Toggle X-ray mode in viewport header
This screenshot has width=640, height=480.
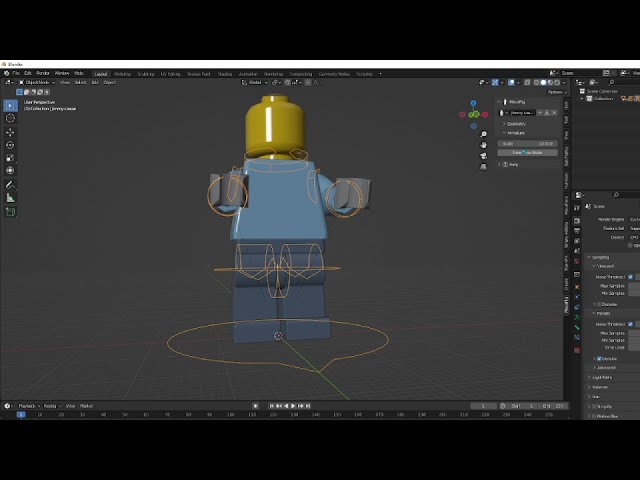pos(527,82)
